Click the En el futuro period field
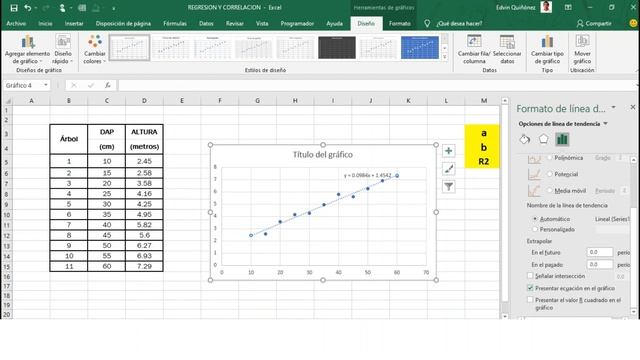The width and height of the screenshot is (640, 360). [x=600, y=252]
